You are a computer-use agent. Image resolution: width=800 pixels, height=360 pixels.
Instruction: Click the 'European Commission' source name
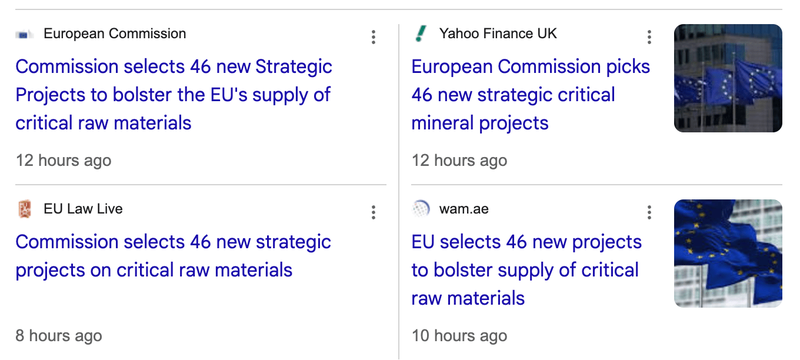pyautogui.click(x=115, y=34)
